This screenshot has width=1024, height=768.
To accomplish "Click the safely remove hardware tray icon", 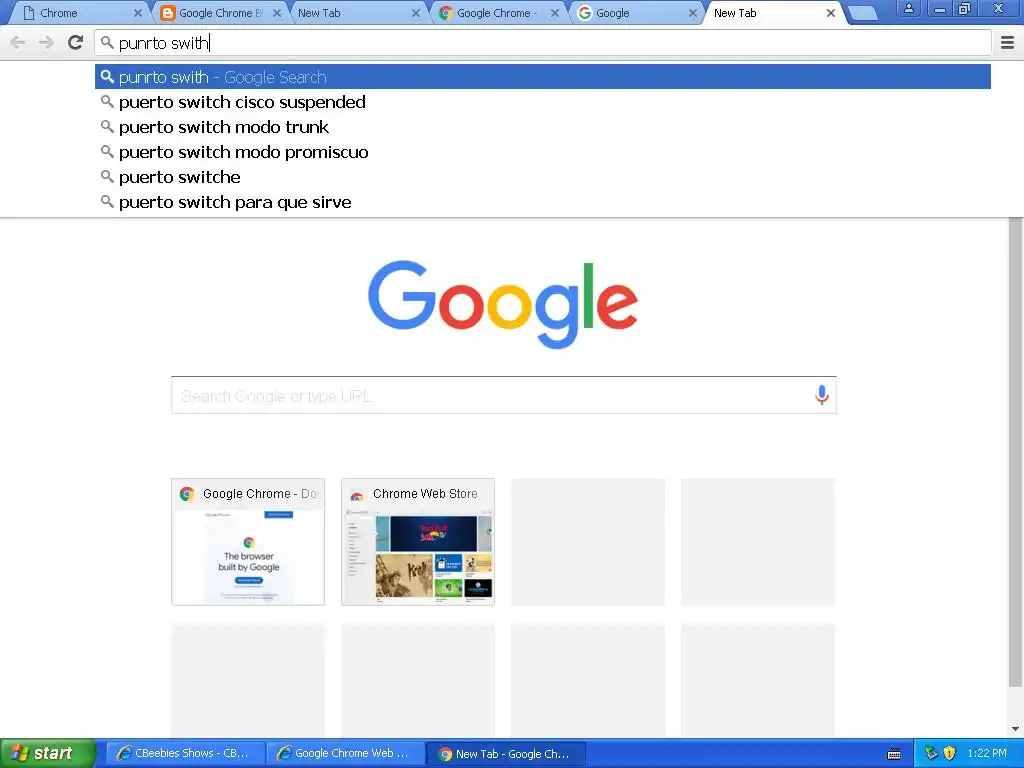I will pyautogui.click(x=932, y=753).
